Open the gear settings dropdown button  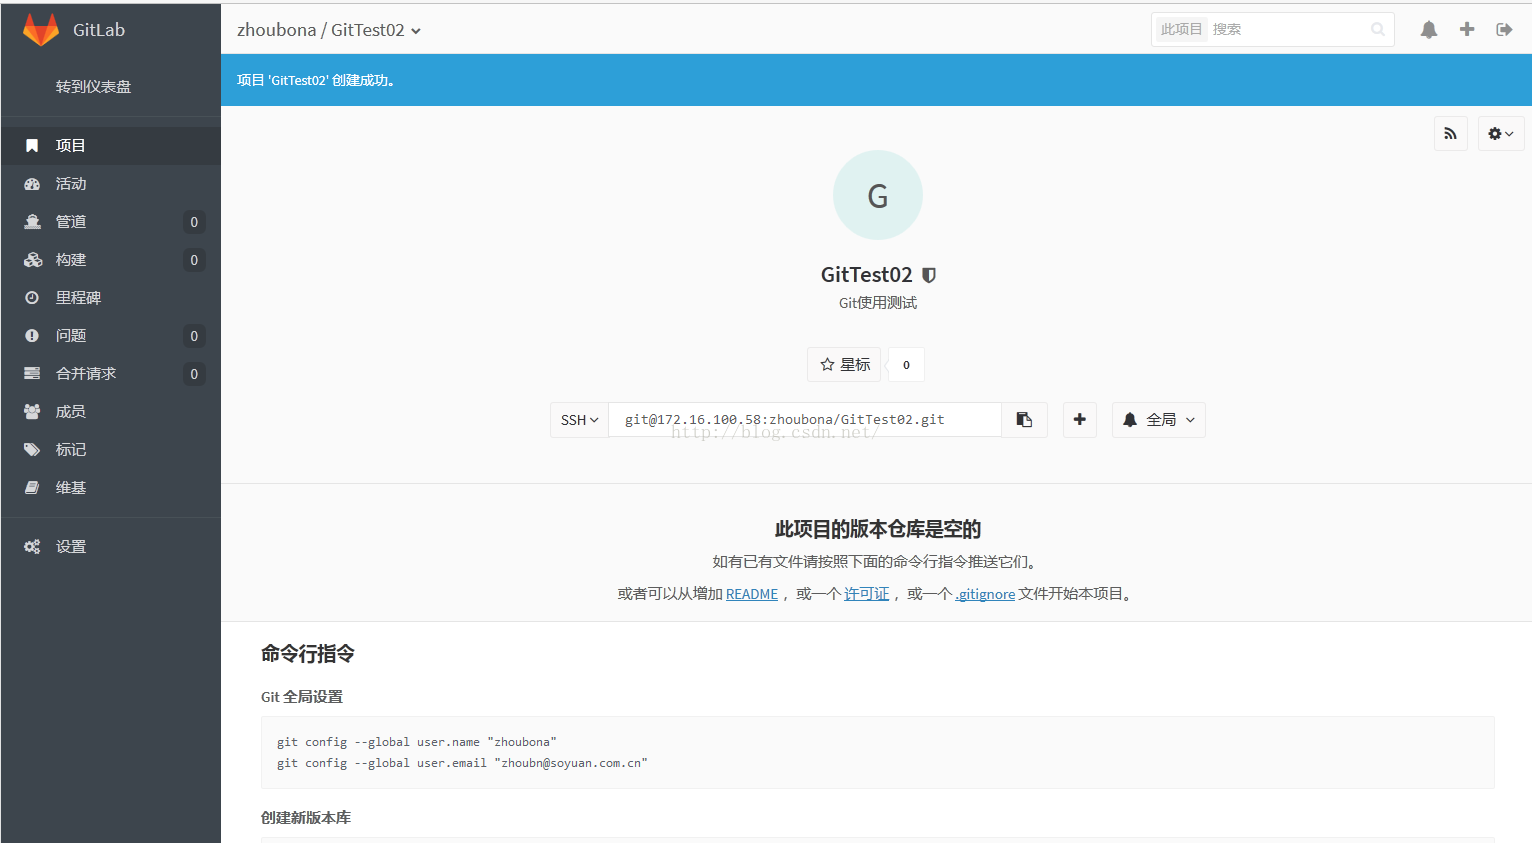[x=1501, y=134]
